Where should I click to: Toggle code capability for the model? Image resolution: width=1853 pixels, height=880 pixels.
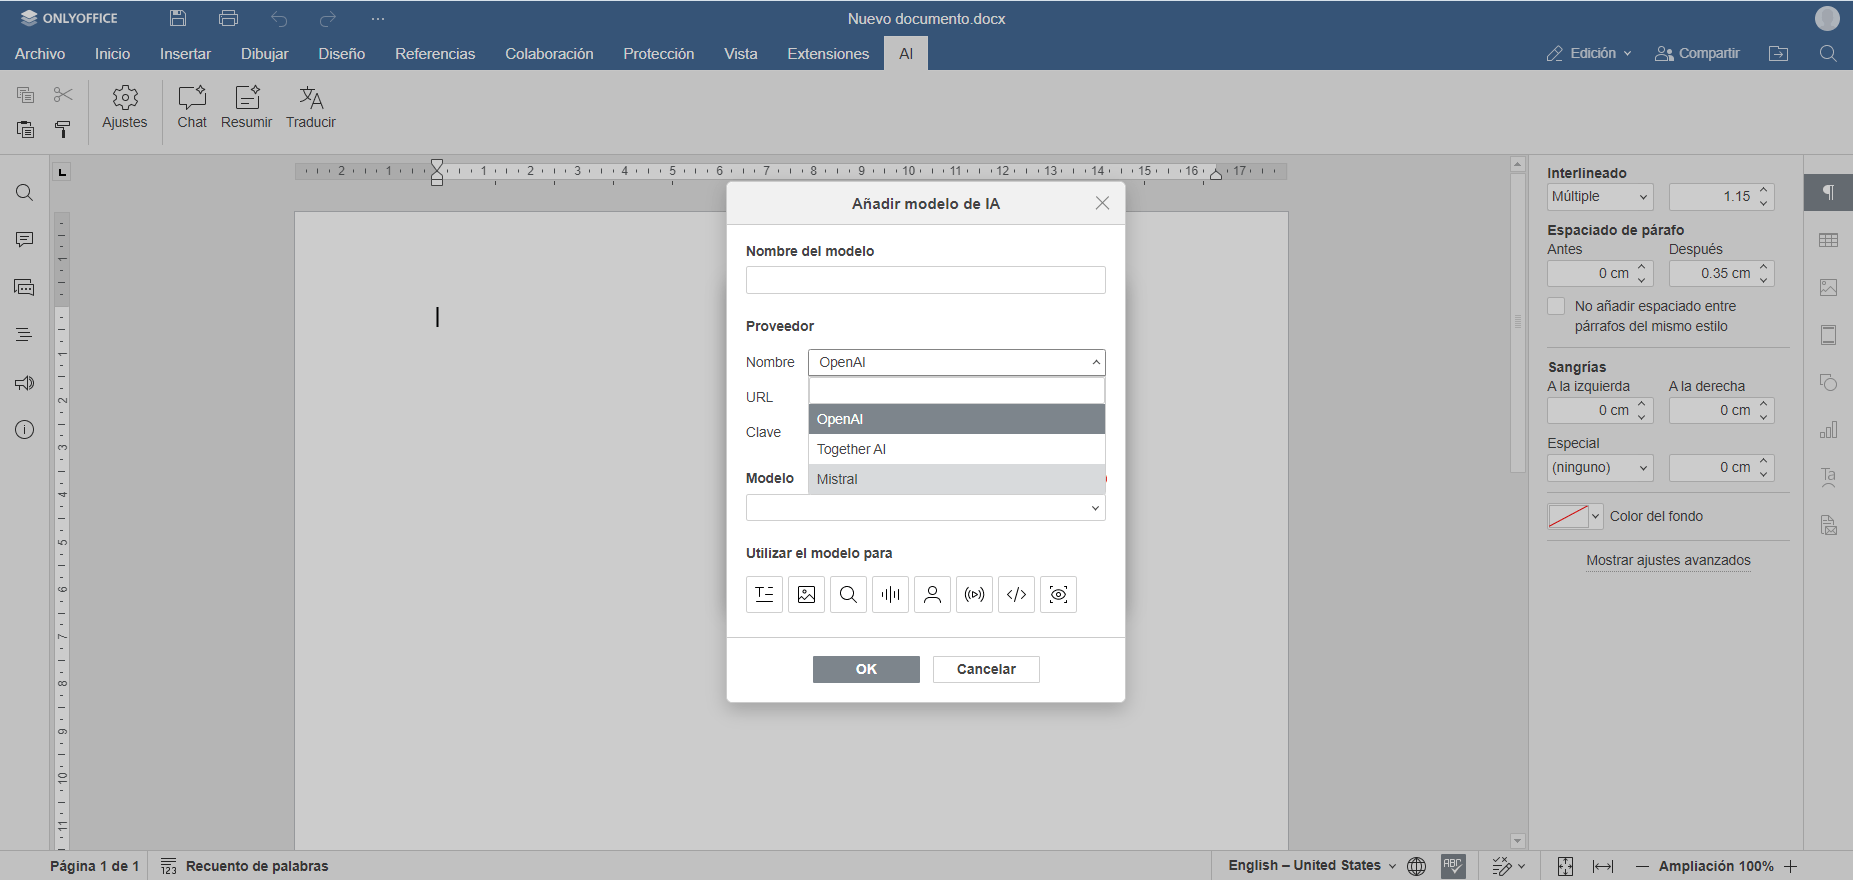click(1016, 594)
